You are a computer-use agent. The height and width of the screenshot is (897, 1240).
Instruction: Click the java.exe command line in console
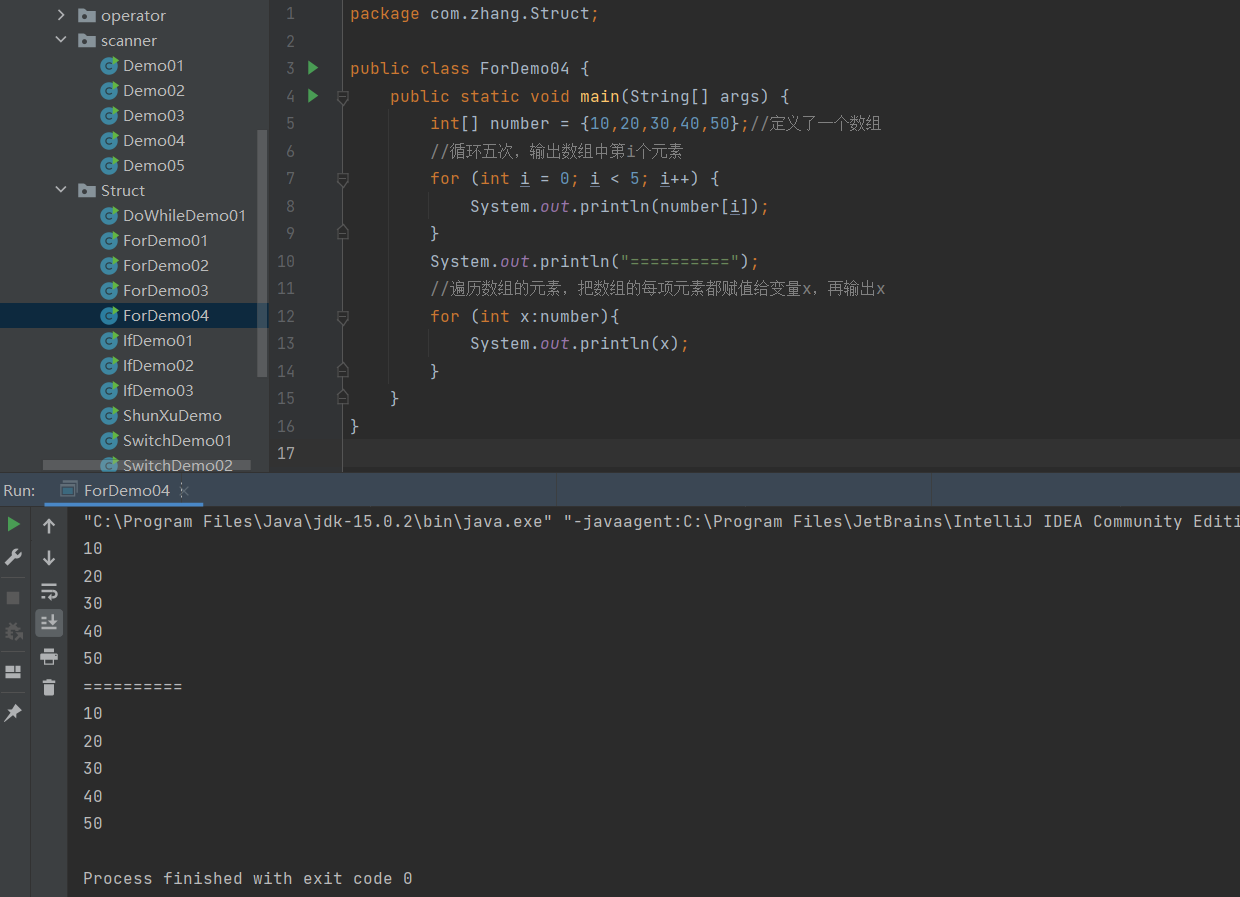tap(661, 522)
